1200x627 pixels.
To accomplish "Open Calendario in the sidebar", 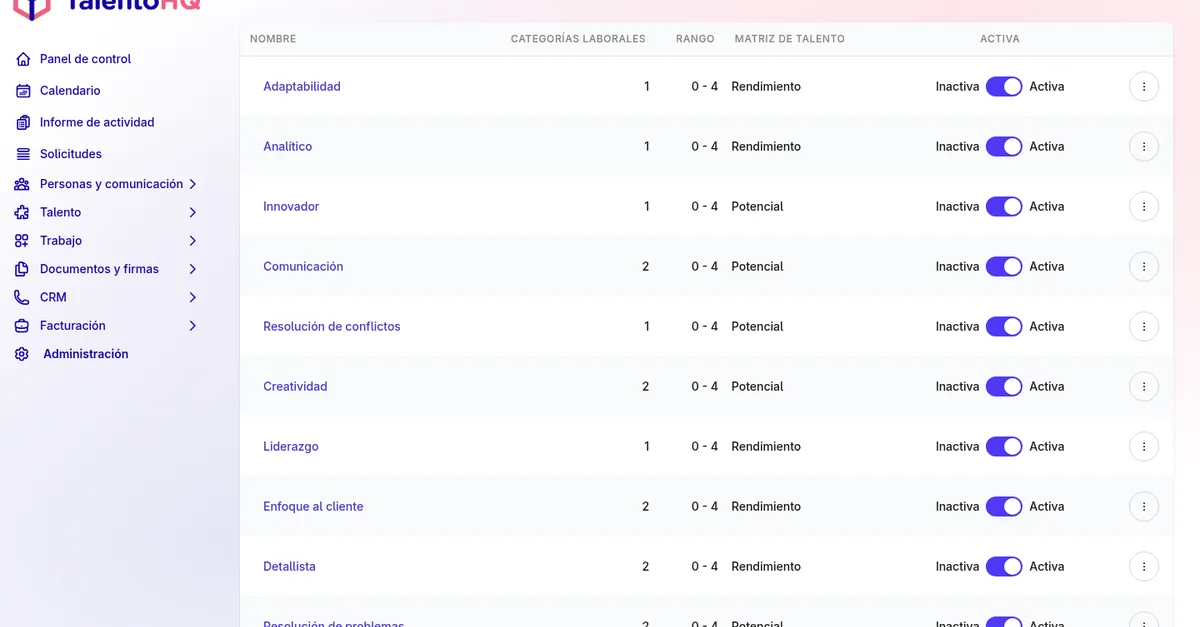I will coord(70,91).
